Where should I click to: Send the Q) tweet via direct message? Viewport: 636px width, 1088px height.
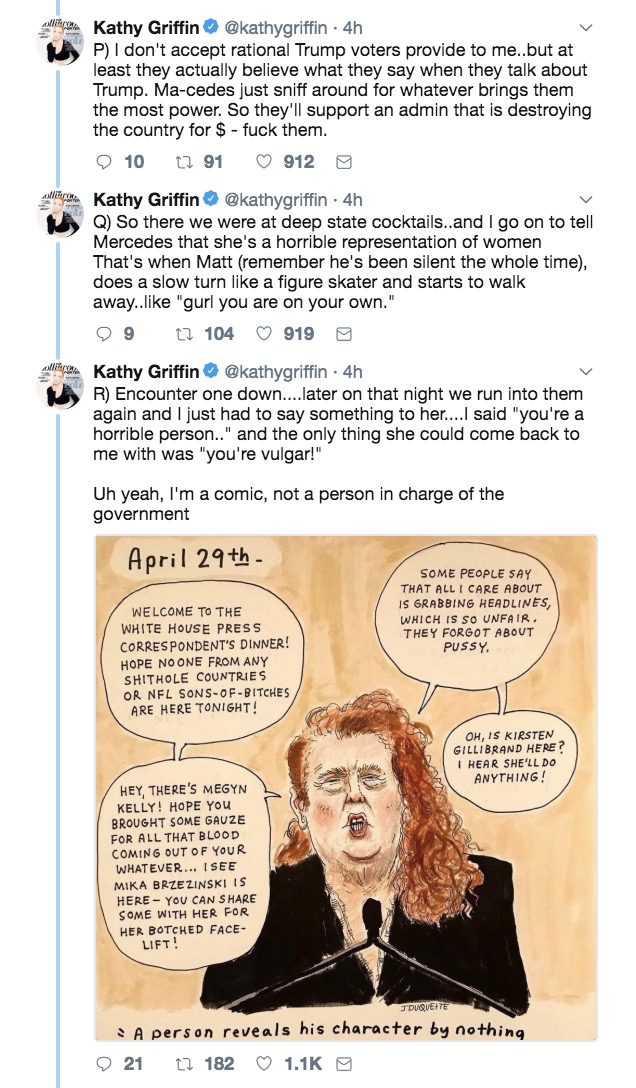[343, 334]
